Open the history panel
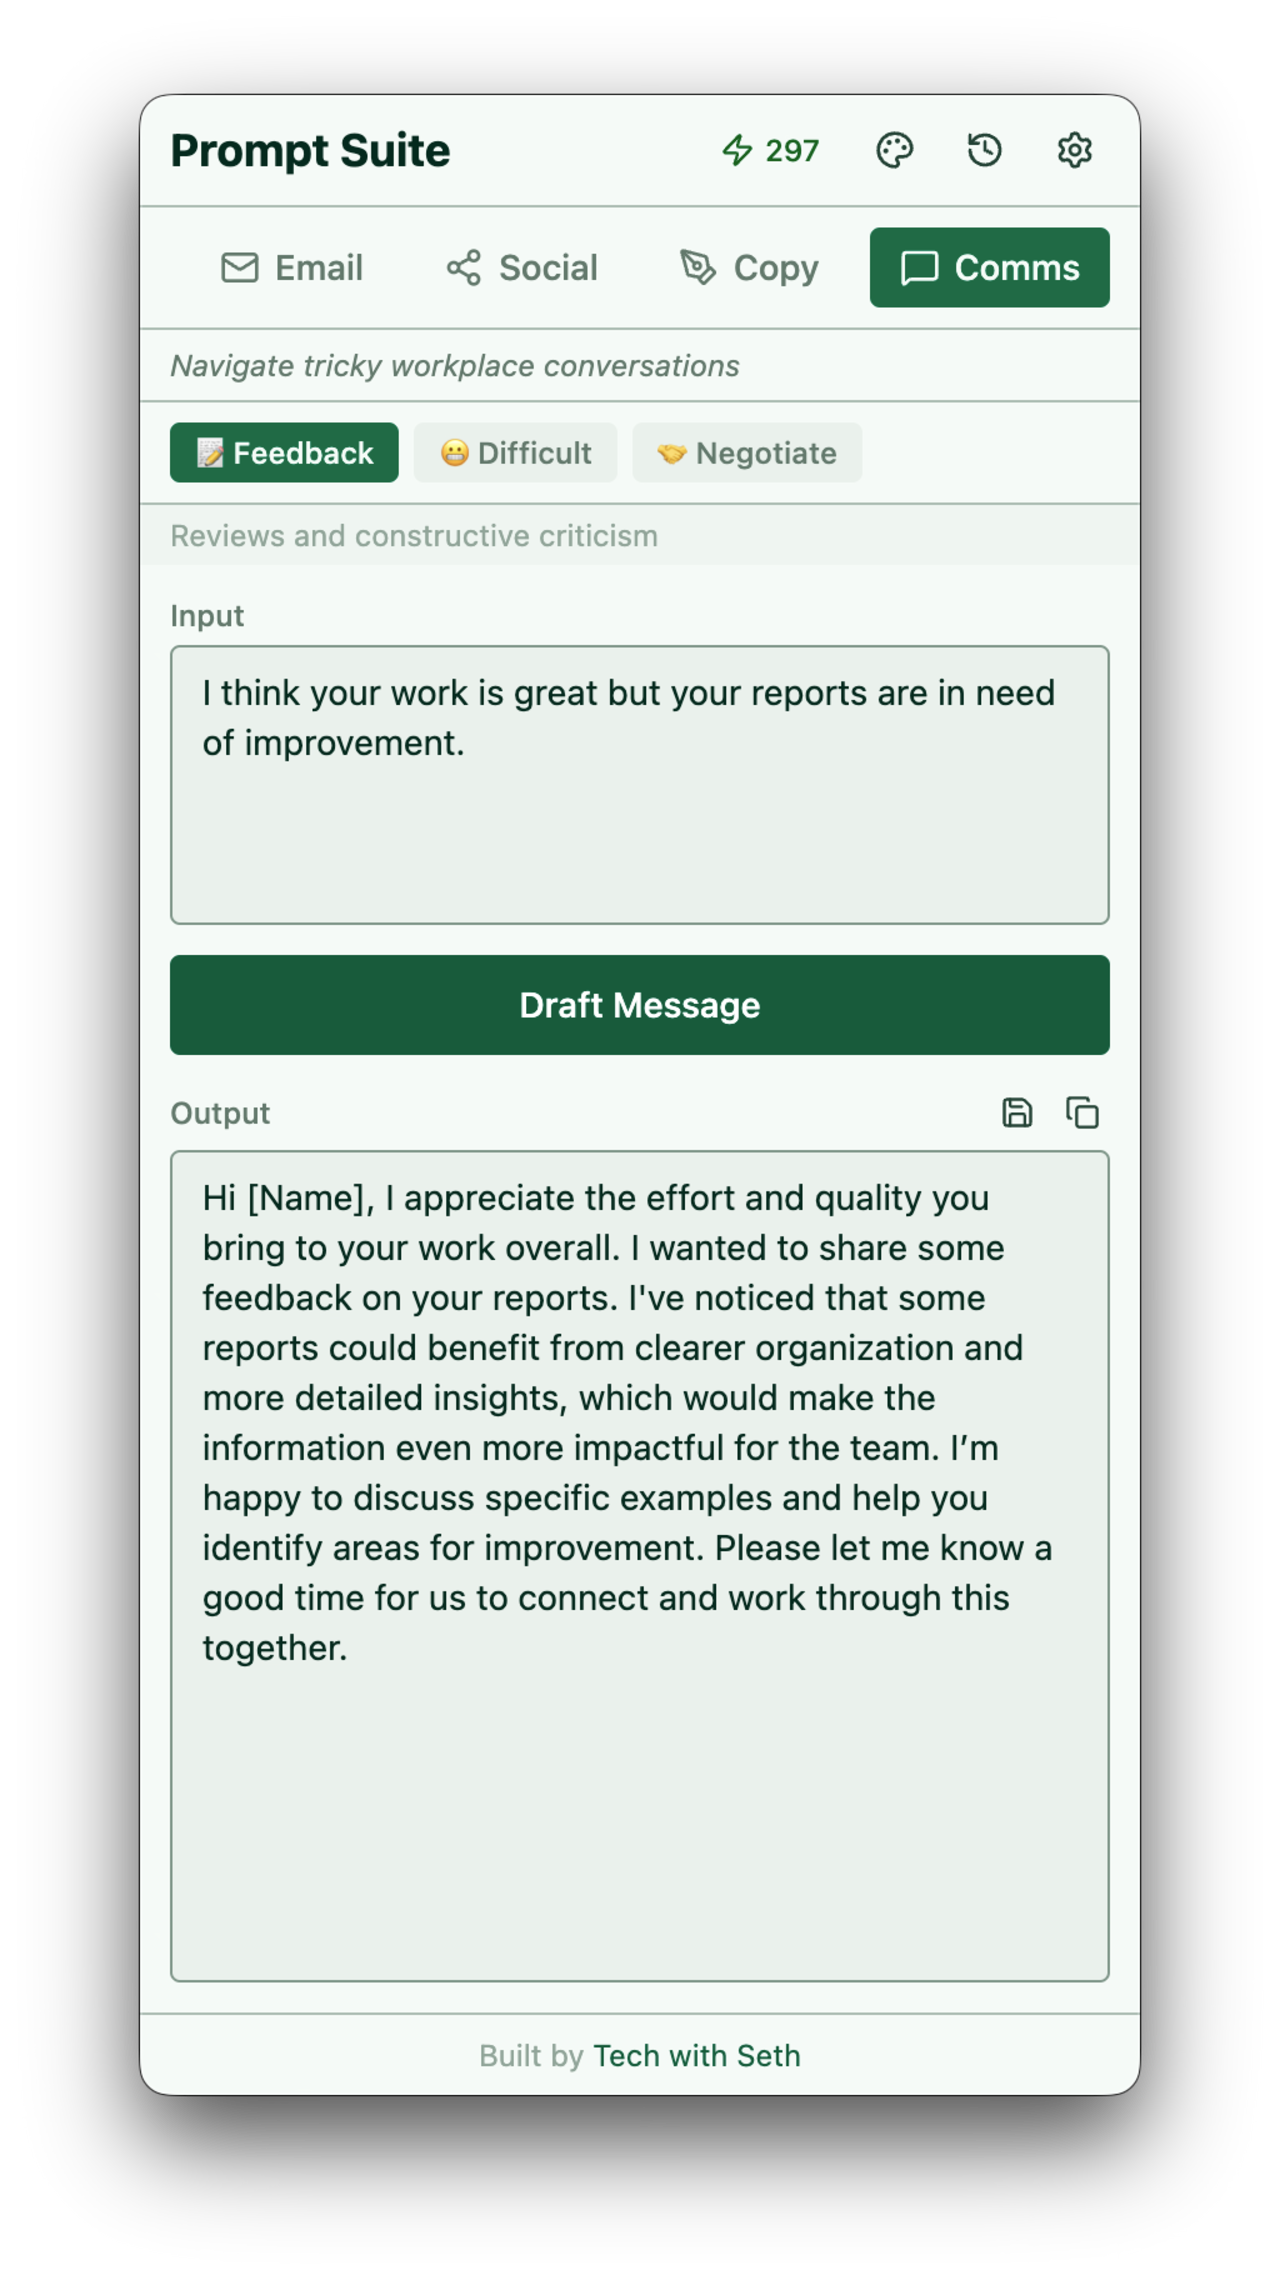1280x2280 pixels. tap(984, 150)
